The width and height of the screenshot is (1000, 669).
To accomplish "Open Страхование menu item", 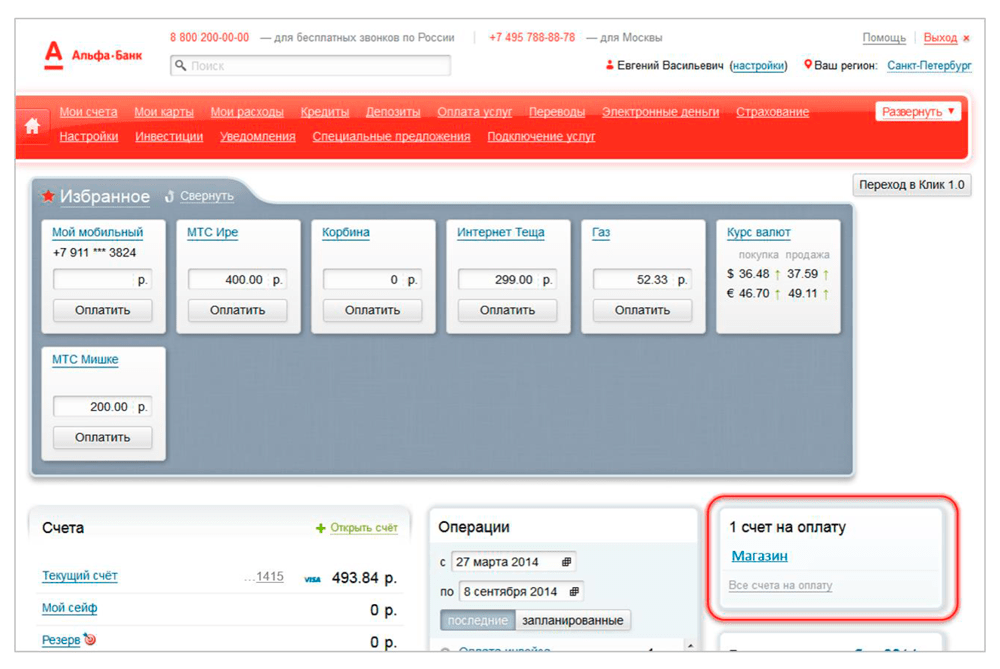I will pos(772,112).
